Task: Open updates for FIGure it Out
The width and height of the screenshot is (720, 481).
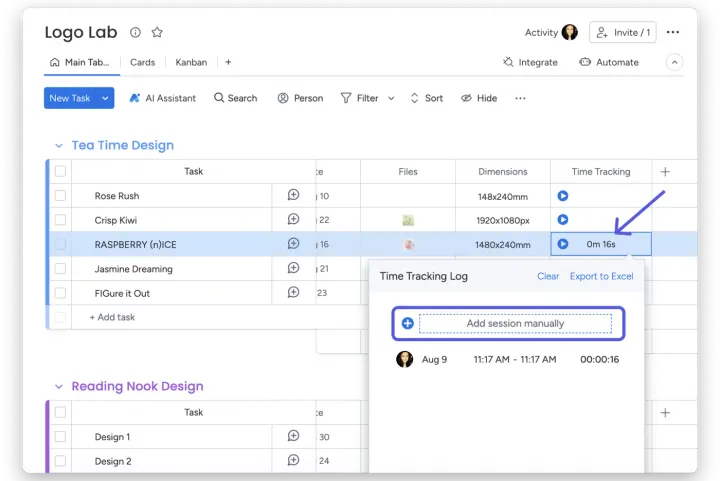Action: [x=293, y=292]
